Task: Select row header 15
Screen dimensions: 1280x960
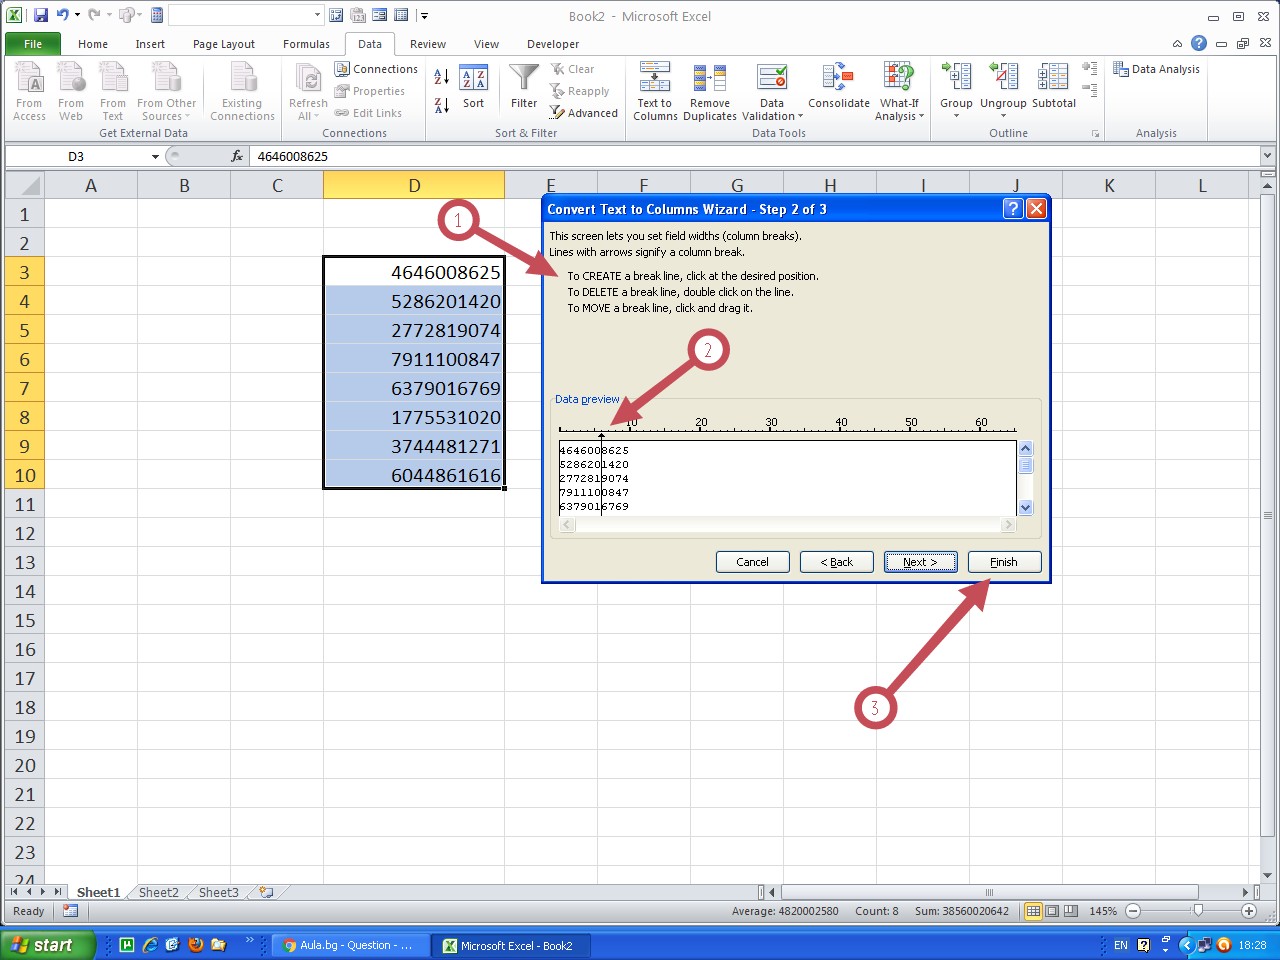Action: point(25,620)
